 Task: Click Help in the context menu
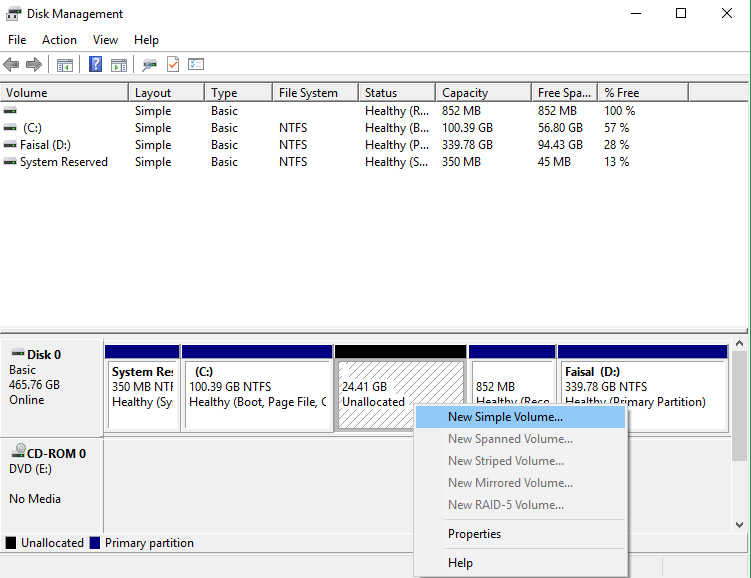point(460,563)
